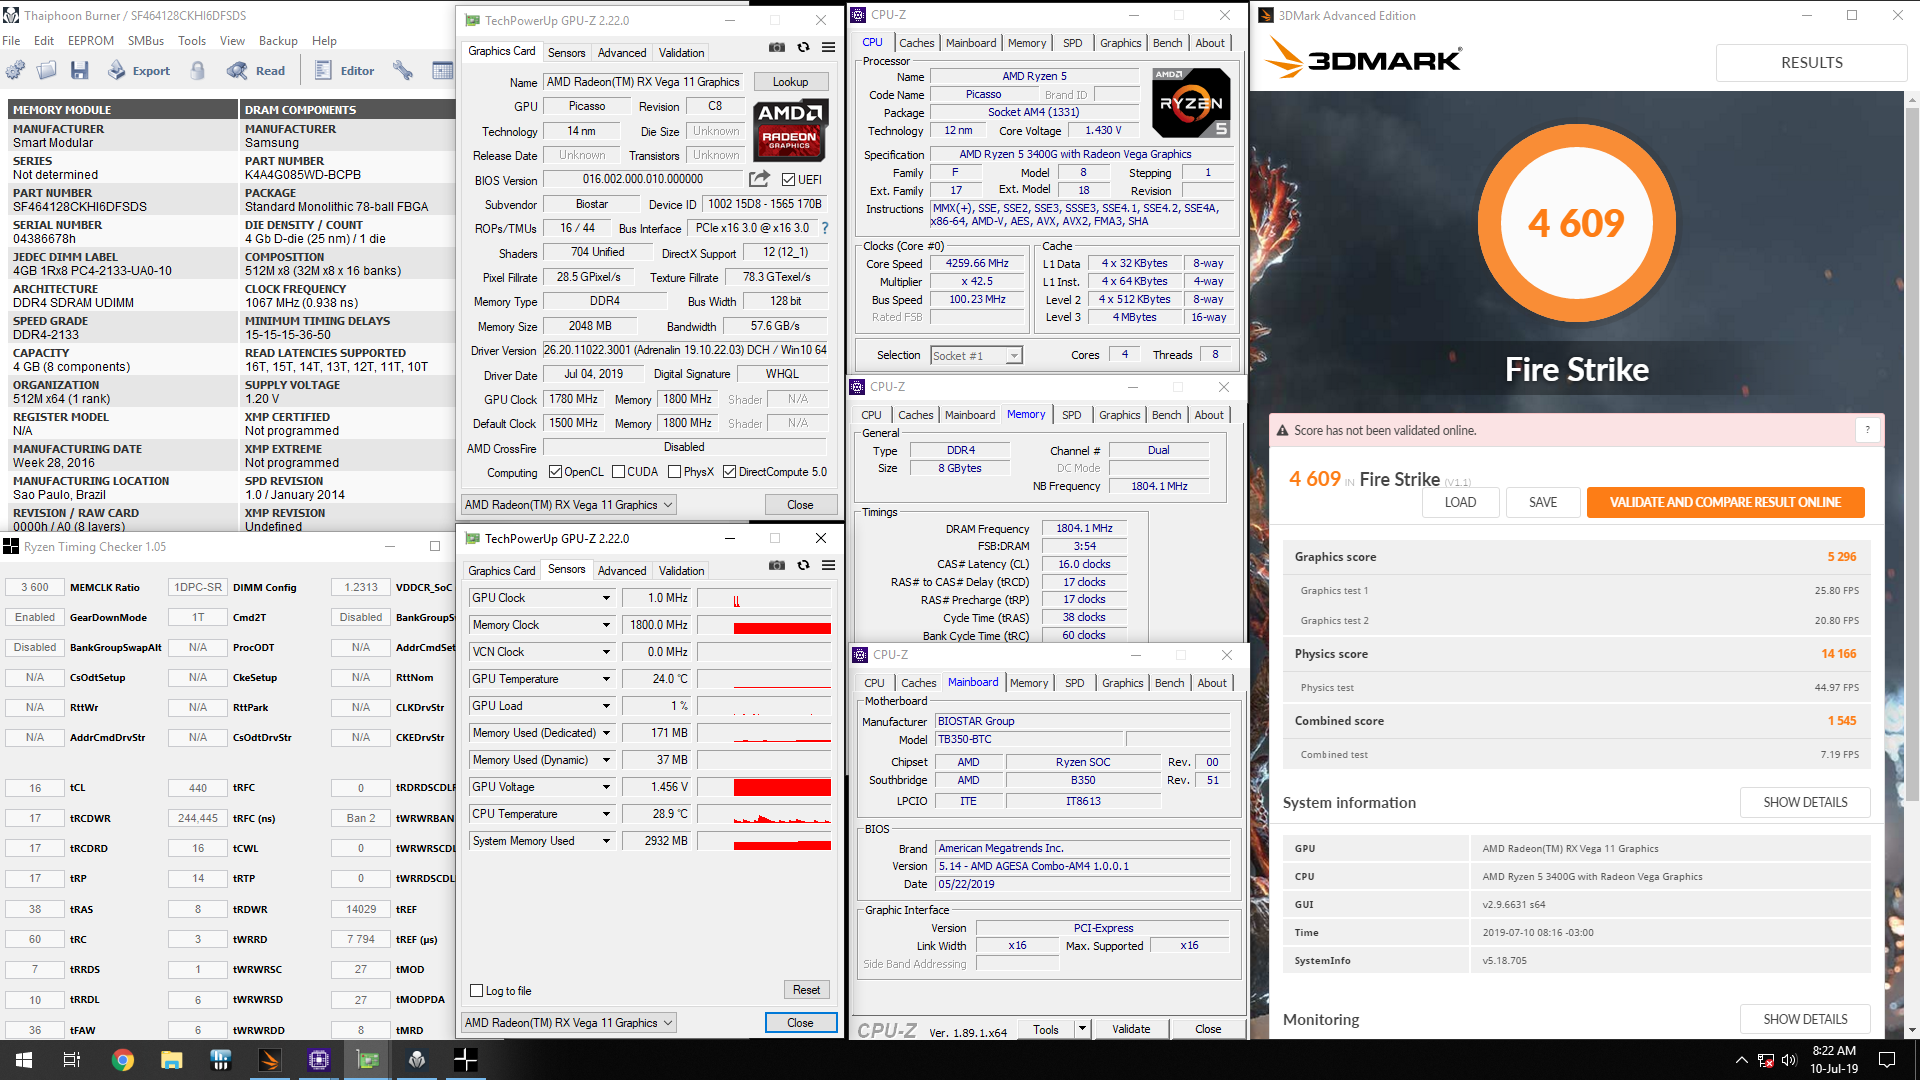Open notification center on taskbar
This screenshot has height=1080, width=1920.
pyautogui.click(x=1887, y=1060)
